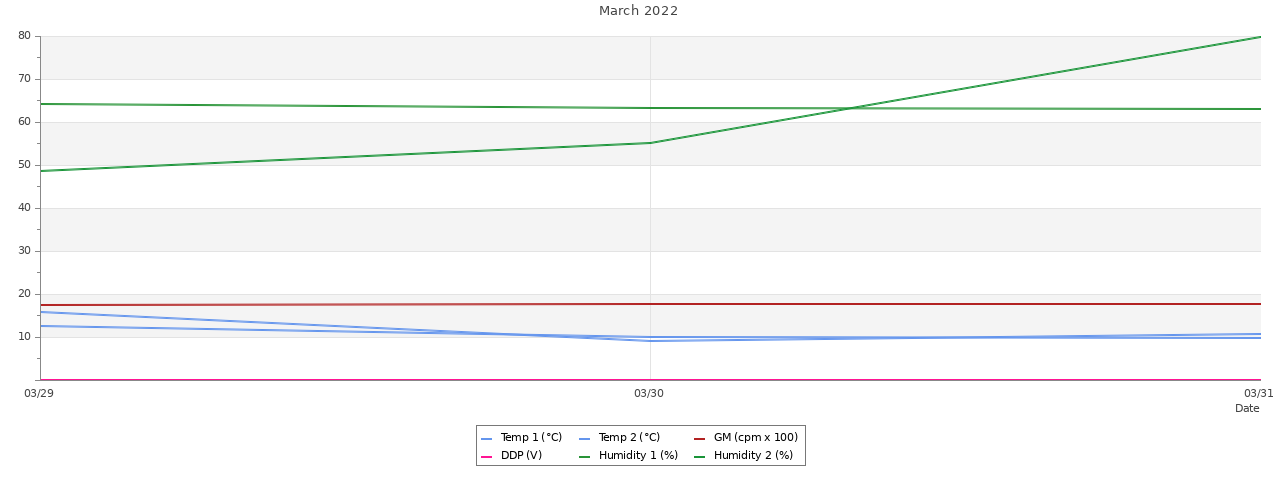The height and width of the screenshot is (500, 1280).
Task: Hide the DDP (V) series via legend text
Action: [521, 456]
